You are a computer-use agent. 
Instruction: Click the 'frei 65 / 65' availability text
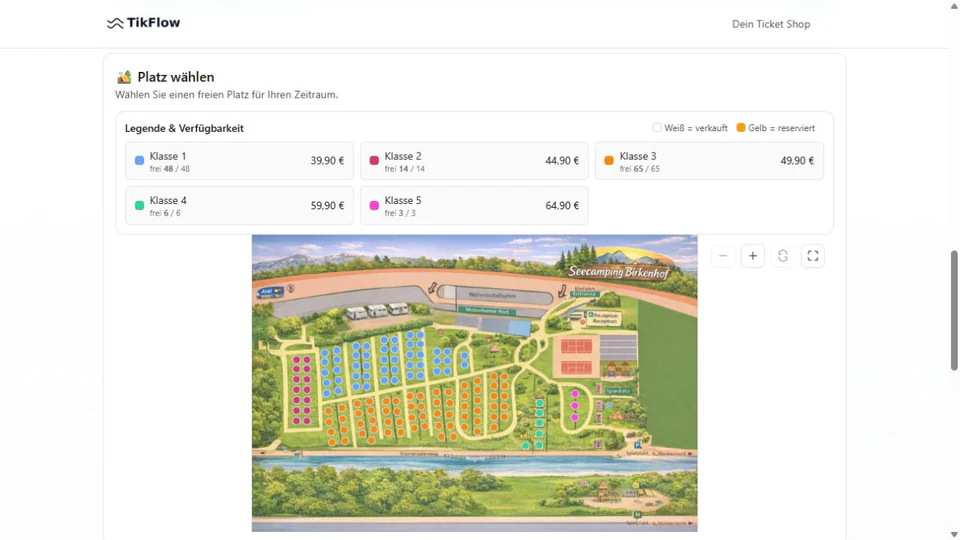640,169
